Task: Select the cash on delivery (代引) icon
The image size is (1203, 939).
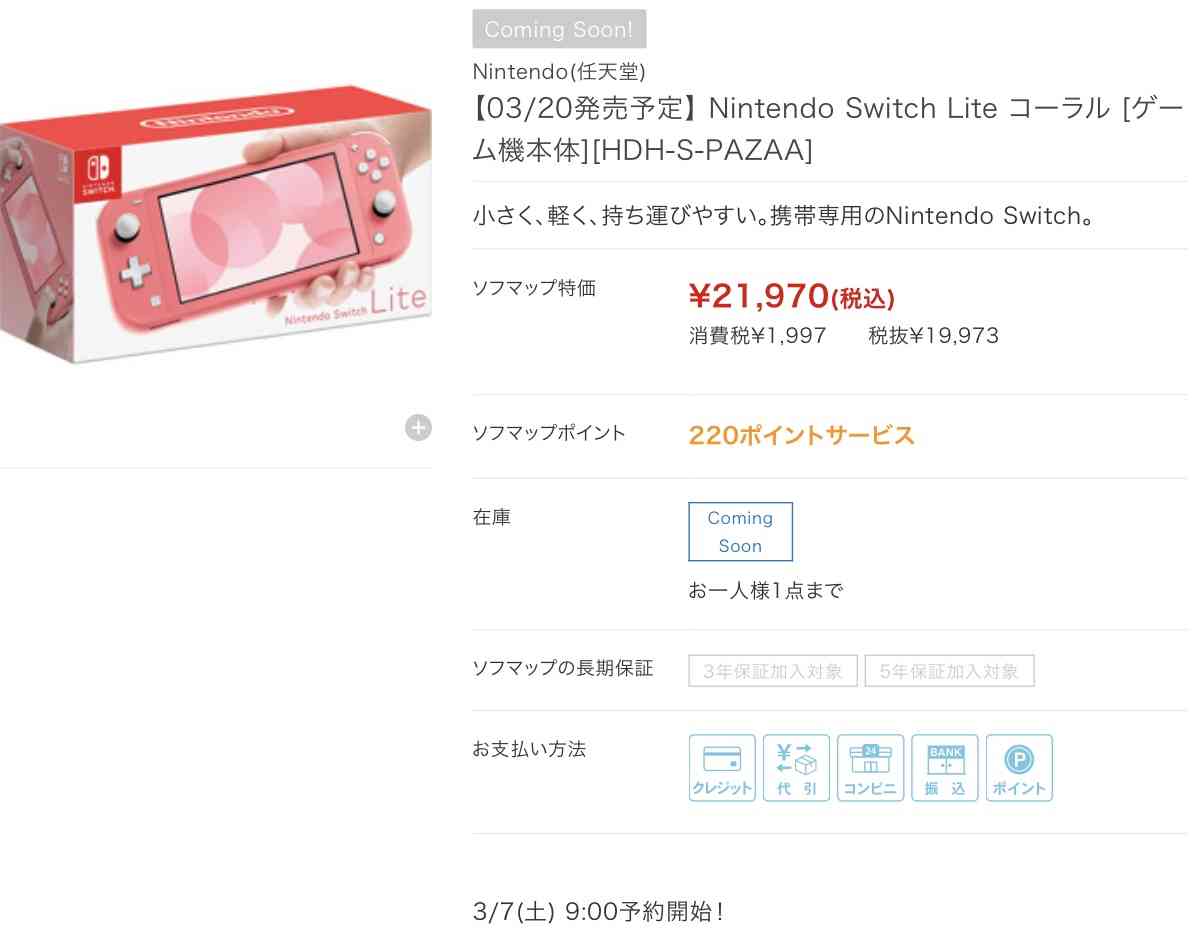Action: [x=796, y=768]
